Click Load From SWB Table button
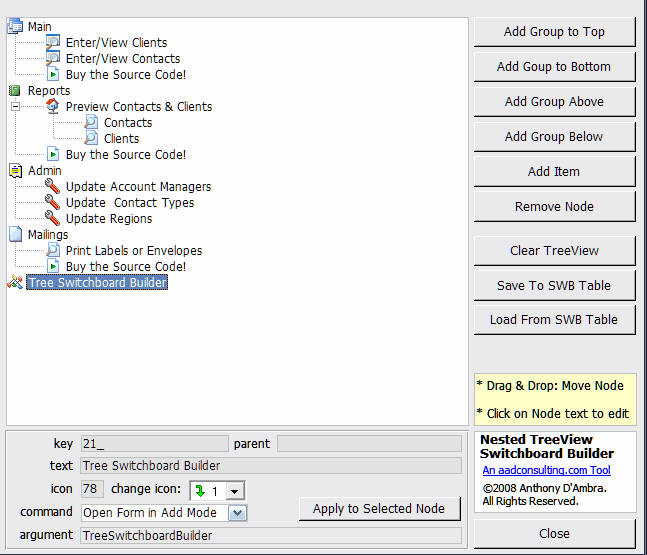647x555 pixels. click(555, 320)
